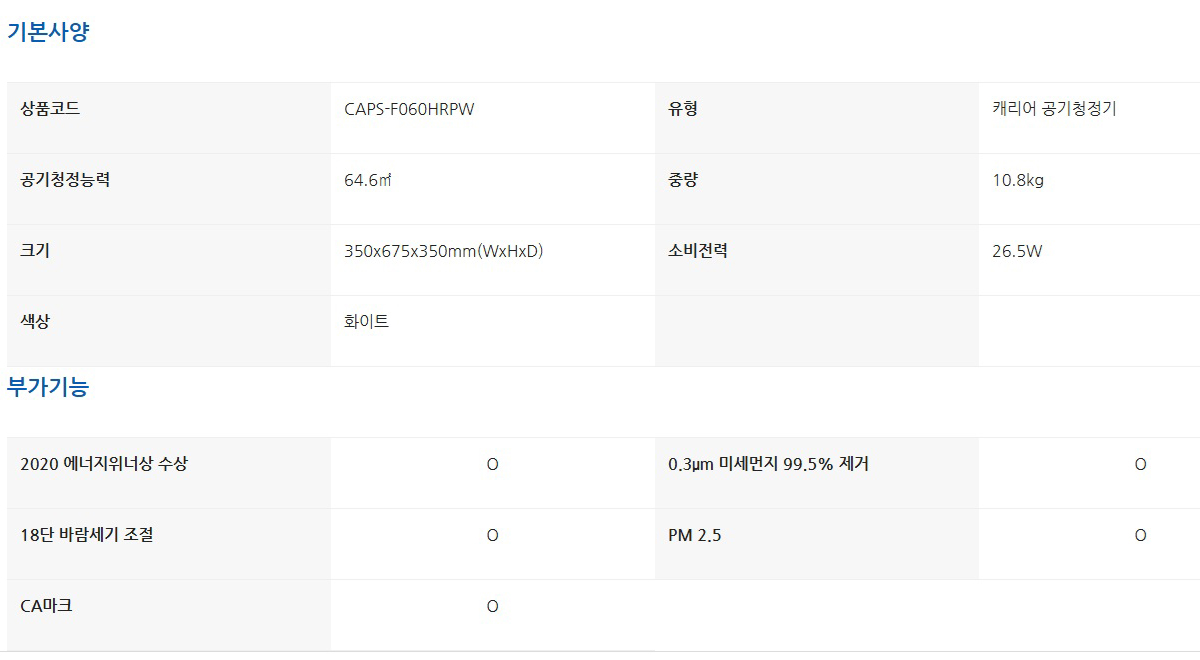Select the 캐리어 공기청정기 type value
This screenshot has width=1200, height=660.
[x=1054, y=109]
